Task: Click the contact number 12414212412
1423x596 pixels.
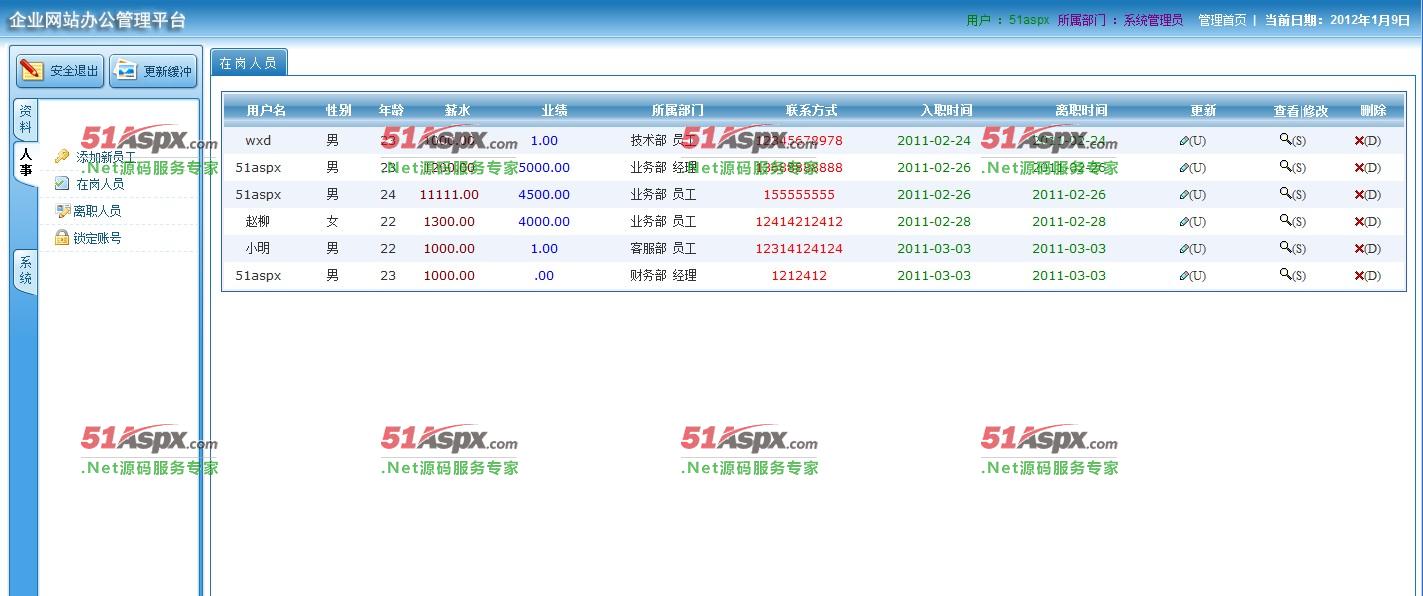Action: pyautogui.click(x=799, y=222)
